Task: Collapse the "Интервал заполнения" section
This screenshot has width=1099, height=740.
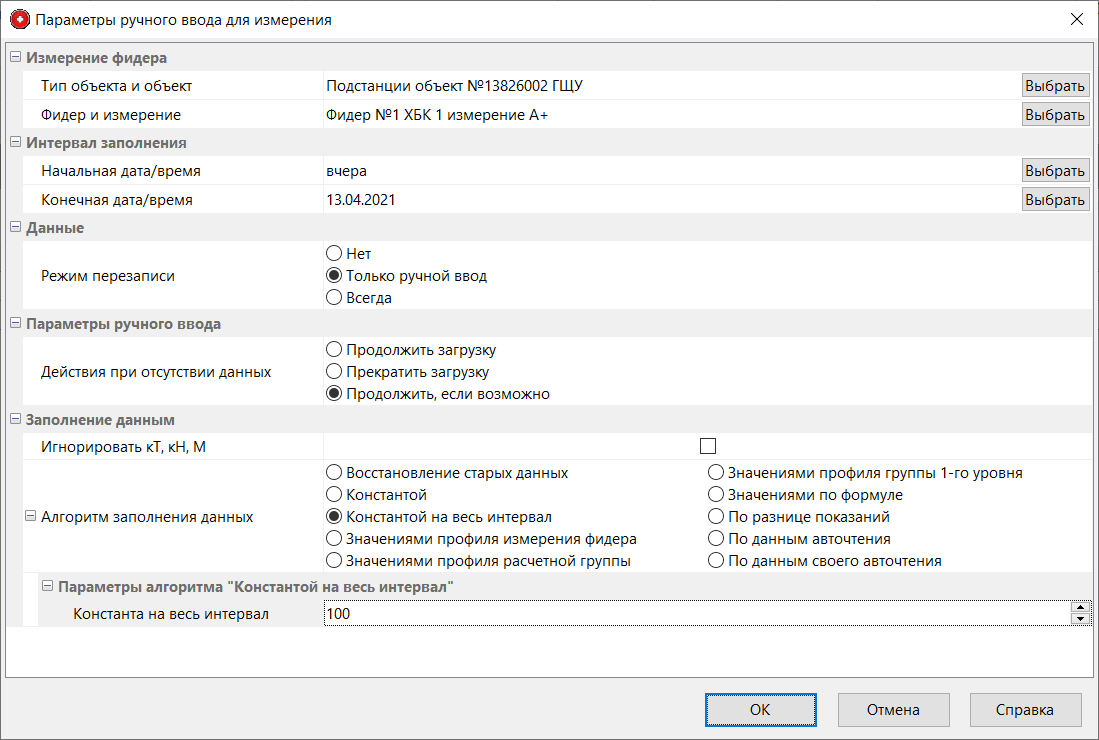Action: point(15,143)
